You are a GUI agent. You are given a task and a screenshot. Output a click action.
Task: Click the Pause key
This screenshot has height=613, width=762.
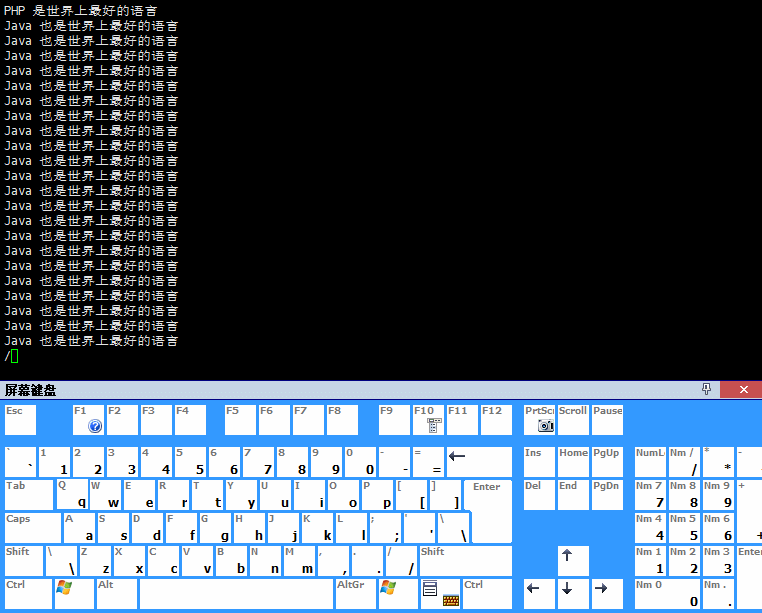(607, 420)
